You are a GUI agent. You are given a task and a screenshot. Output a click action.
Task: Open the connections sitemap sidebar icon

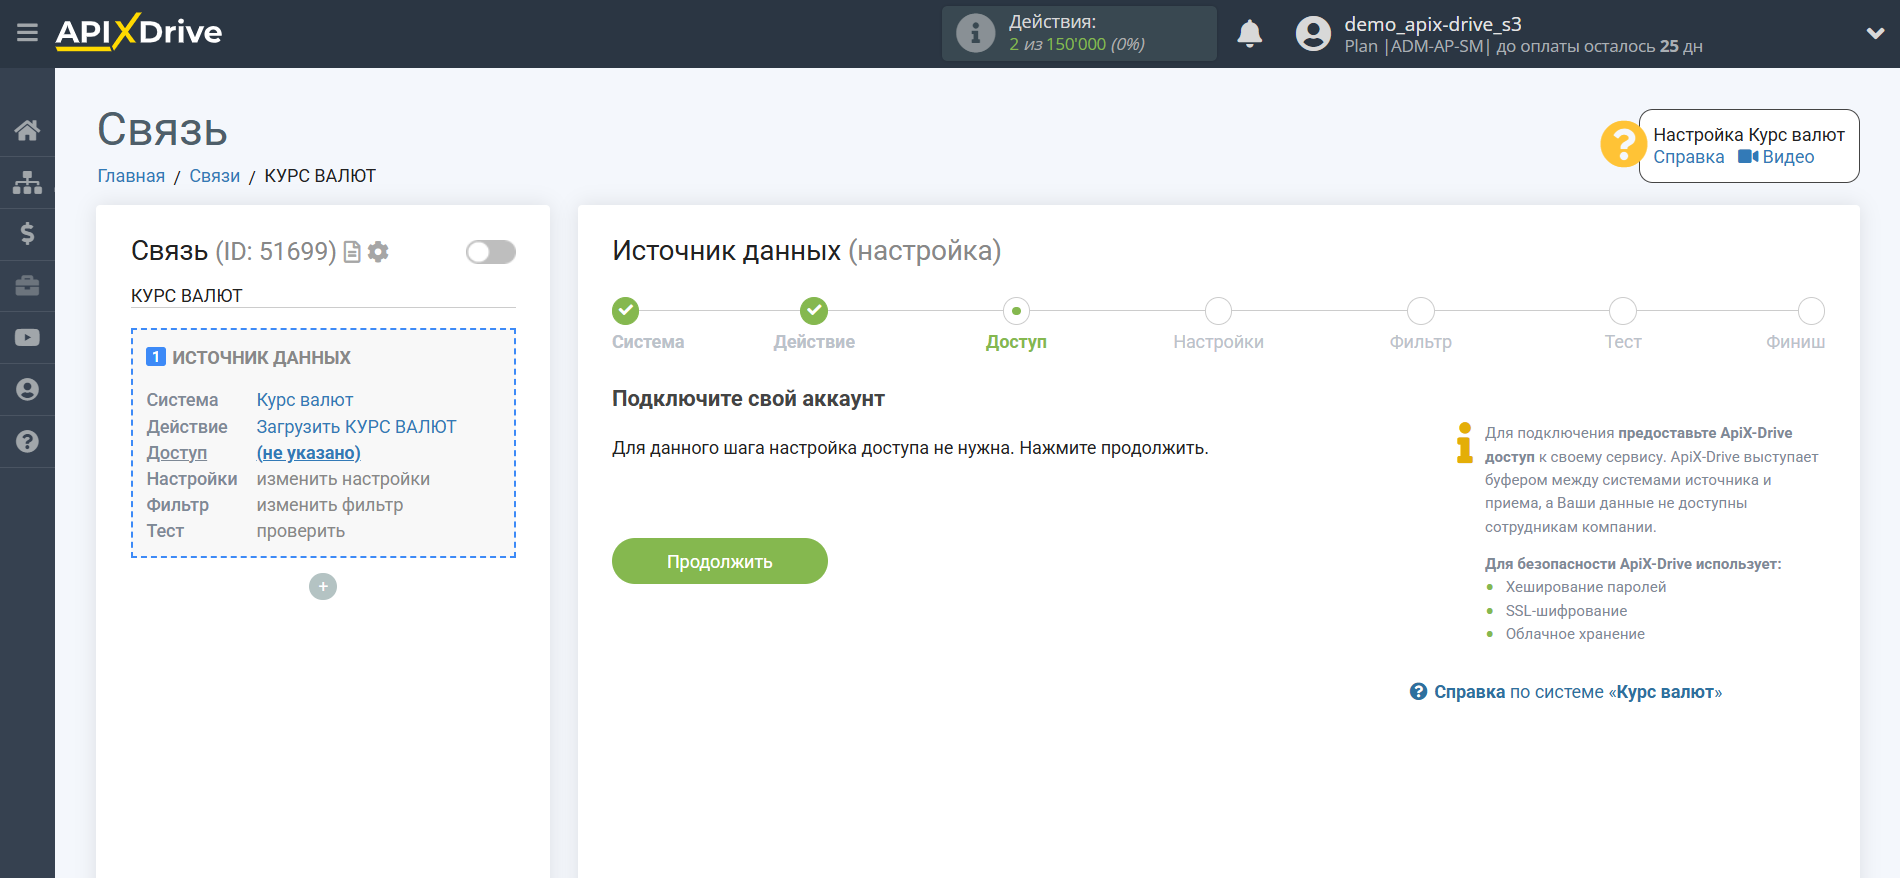tap(27, 182)
